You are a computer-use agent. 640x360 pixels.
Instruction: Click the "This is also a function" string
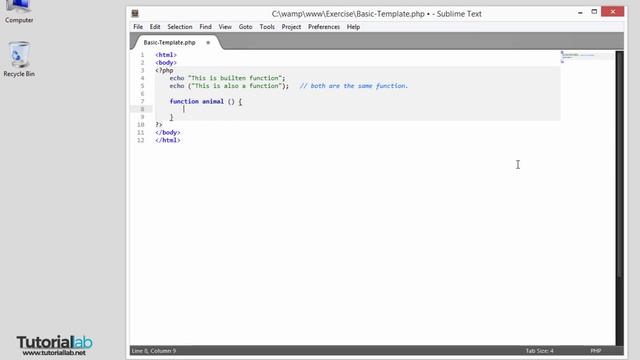click(x=238, y=86)
